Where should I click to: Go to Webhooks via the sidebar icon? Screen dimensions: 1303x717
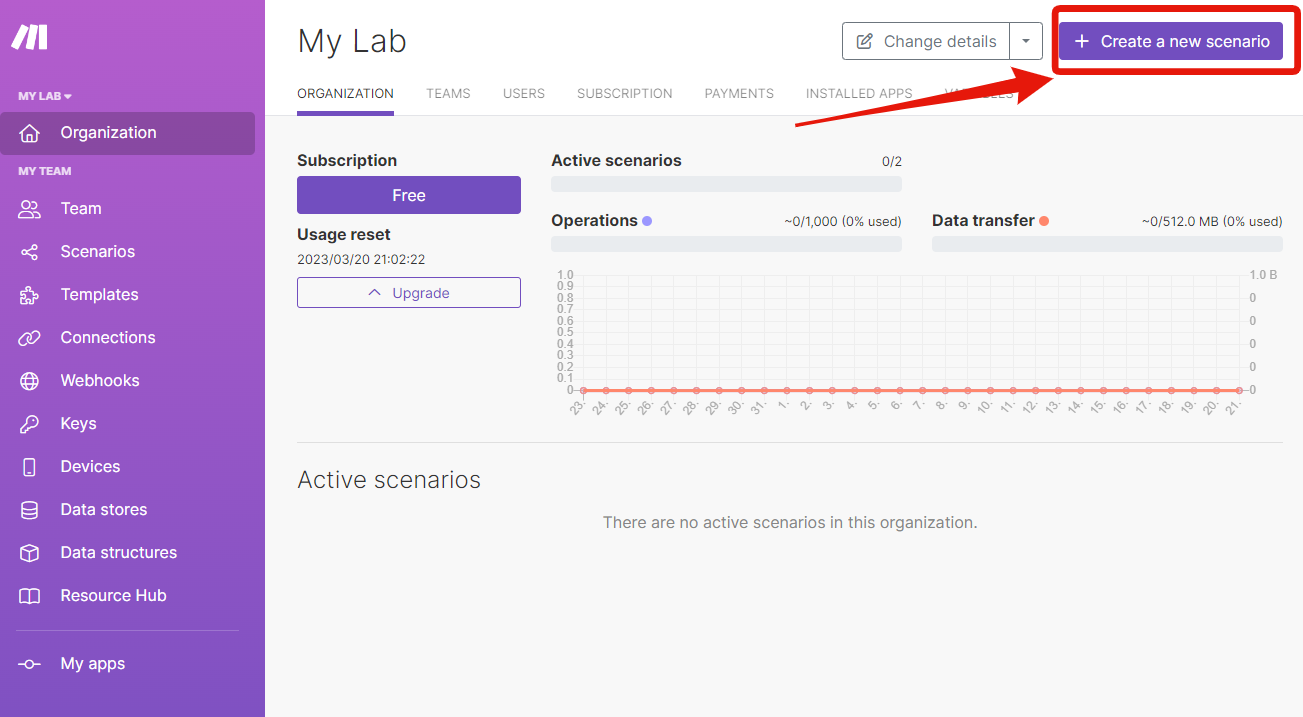click(100, 380)
